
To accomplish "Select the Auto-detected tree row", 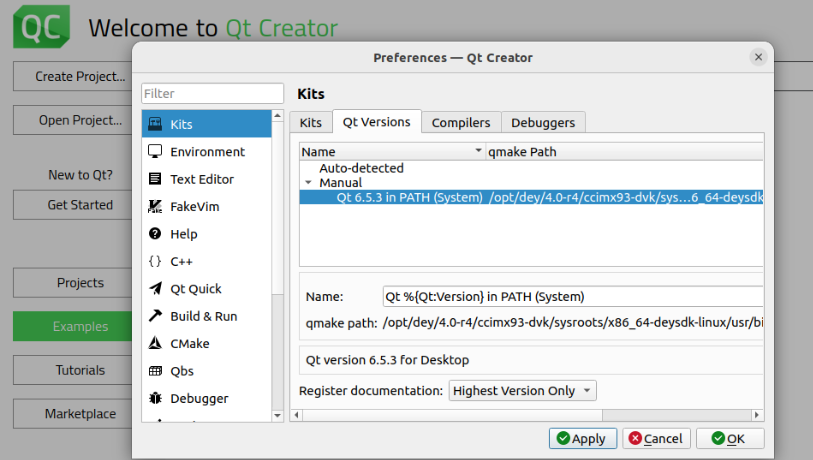I will tap(361, 168).
